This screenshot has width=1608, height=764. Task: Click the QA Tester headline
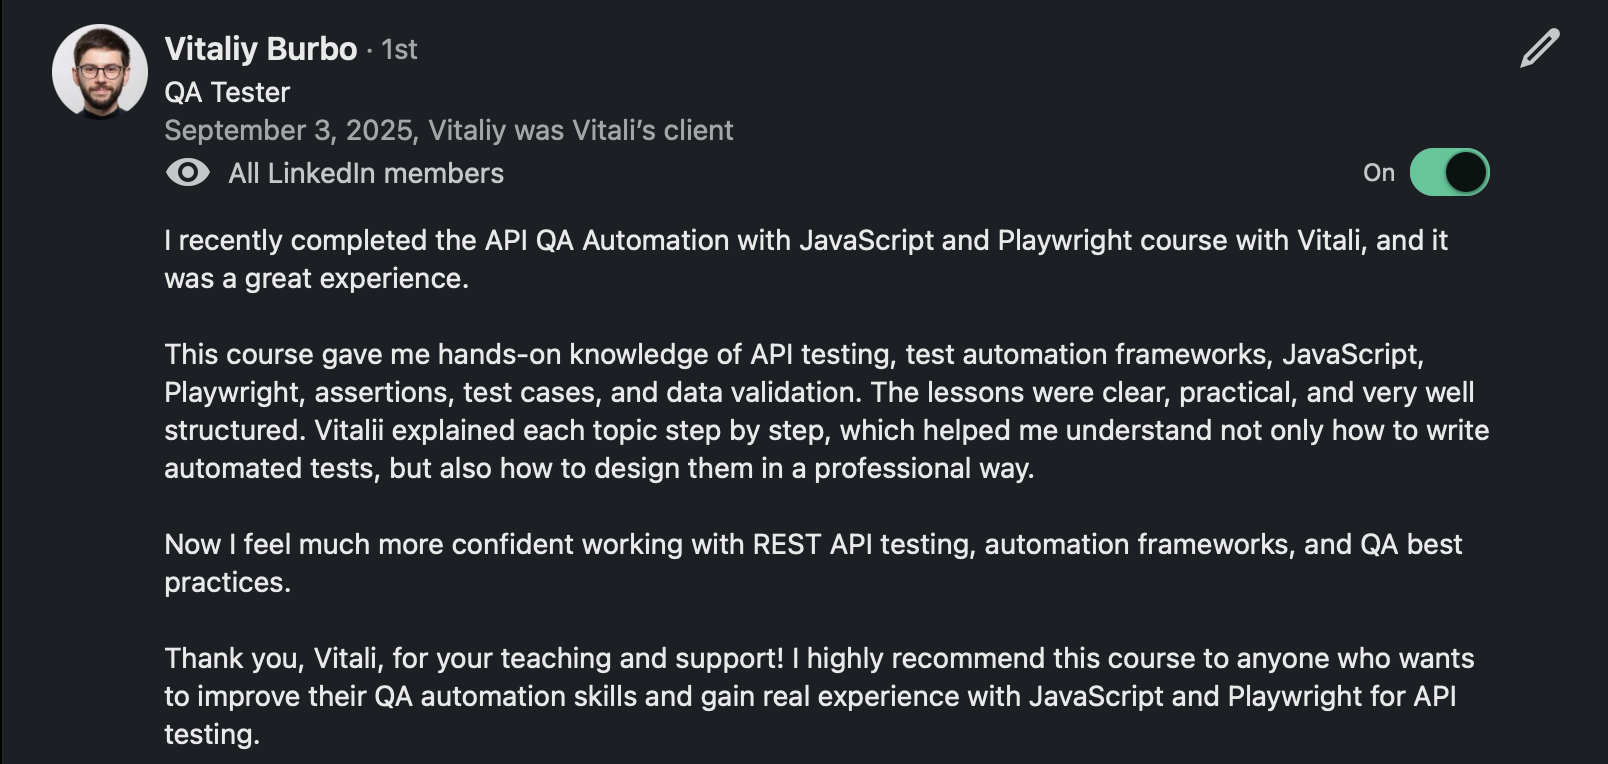(x=227, y=92)
